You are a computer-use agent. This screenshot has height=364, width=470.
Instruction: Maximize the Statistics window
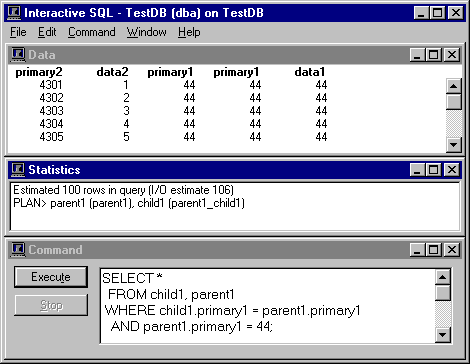point(433,170)
